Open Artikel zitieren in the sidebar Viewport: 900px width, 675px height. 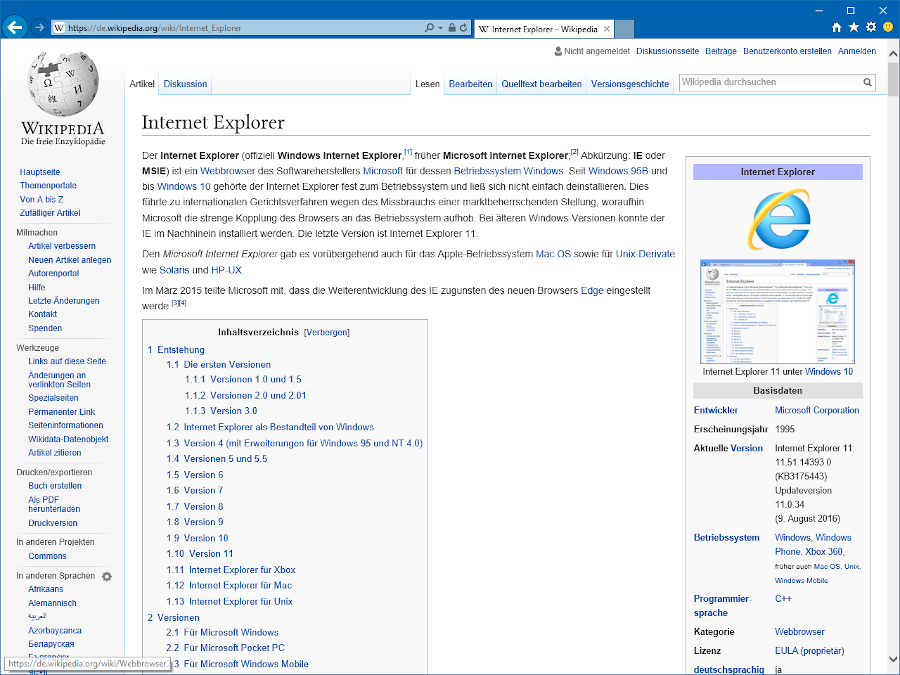click(55, 453)
